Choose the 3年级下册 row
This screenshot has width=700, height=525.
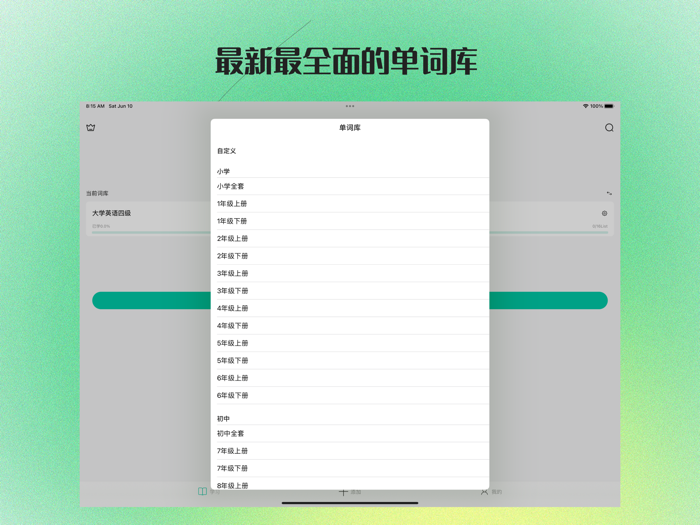pyautogui.click(x=350, y=291)
